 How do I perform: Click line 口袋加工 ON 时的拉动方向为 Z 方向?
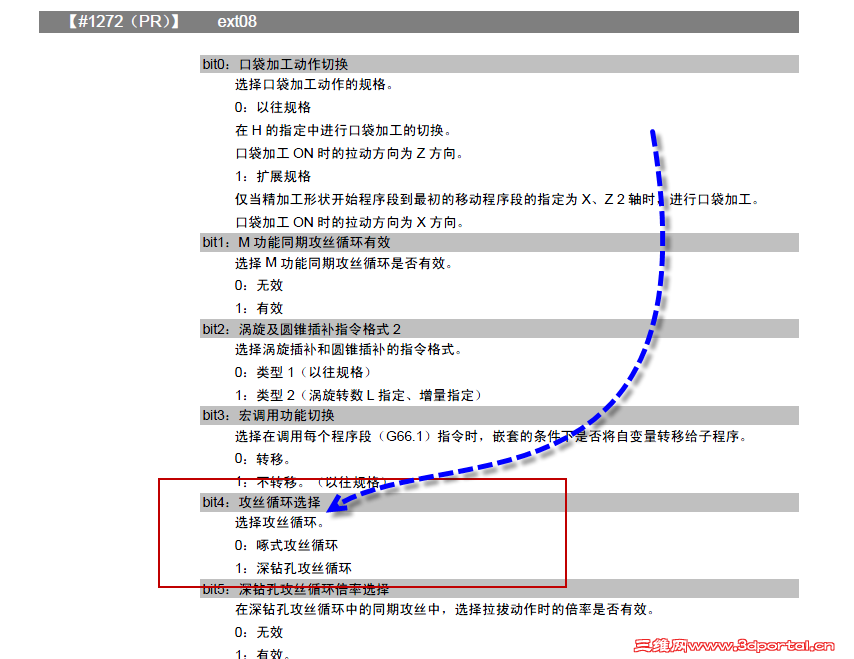pos(349,154)
